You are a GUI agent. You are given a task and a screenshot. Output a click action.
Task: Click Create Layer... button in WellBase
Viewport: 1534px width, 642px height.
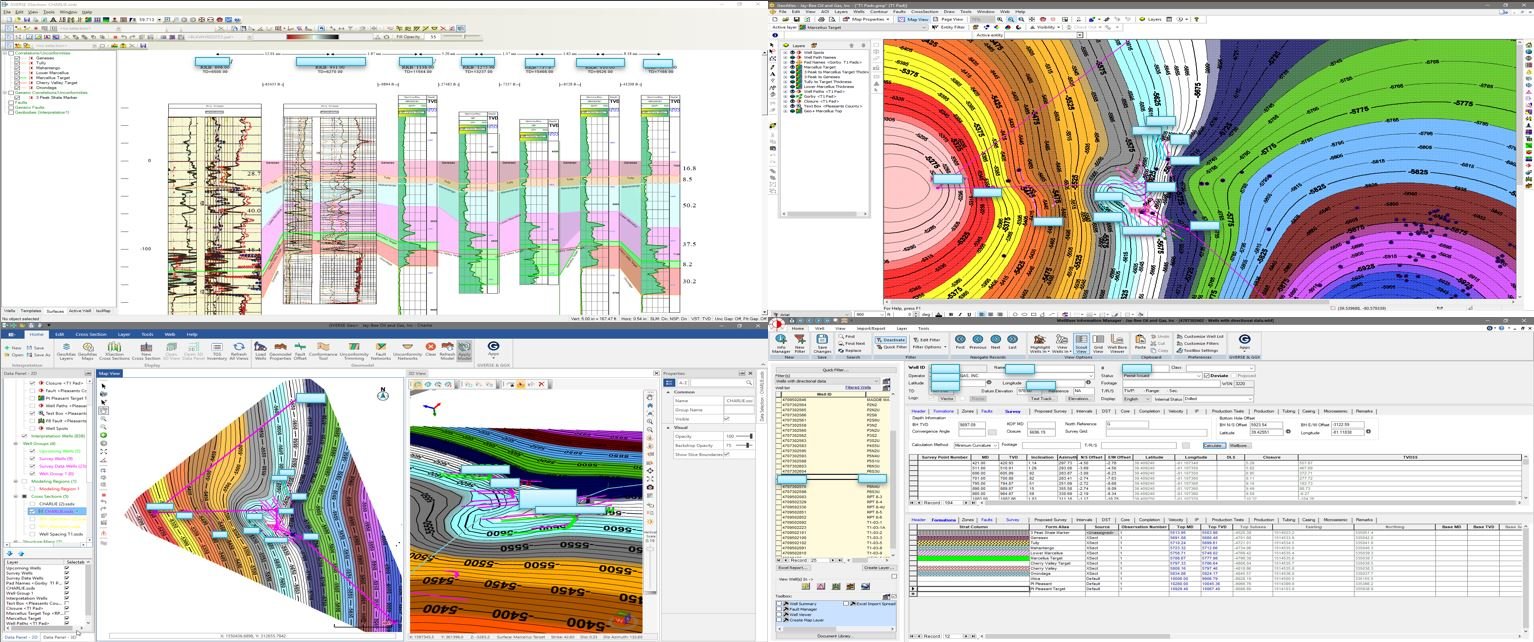point(879,568)
